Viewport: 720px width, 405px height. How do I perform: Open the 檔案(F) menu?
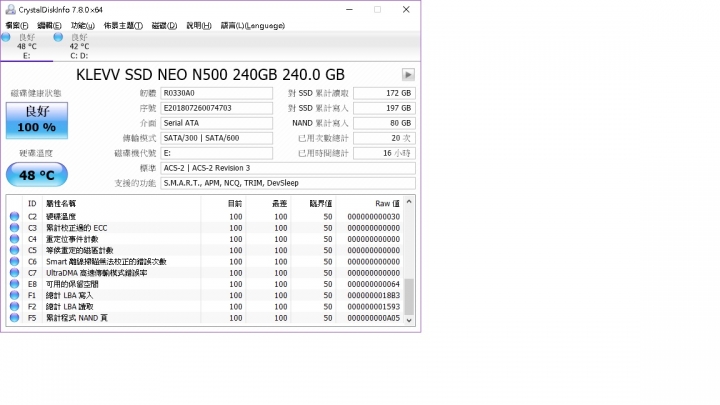(17, 26)
